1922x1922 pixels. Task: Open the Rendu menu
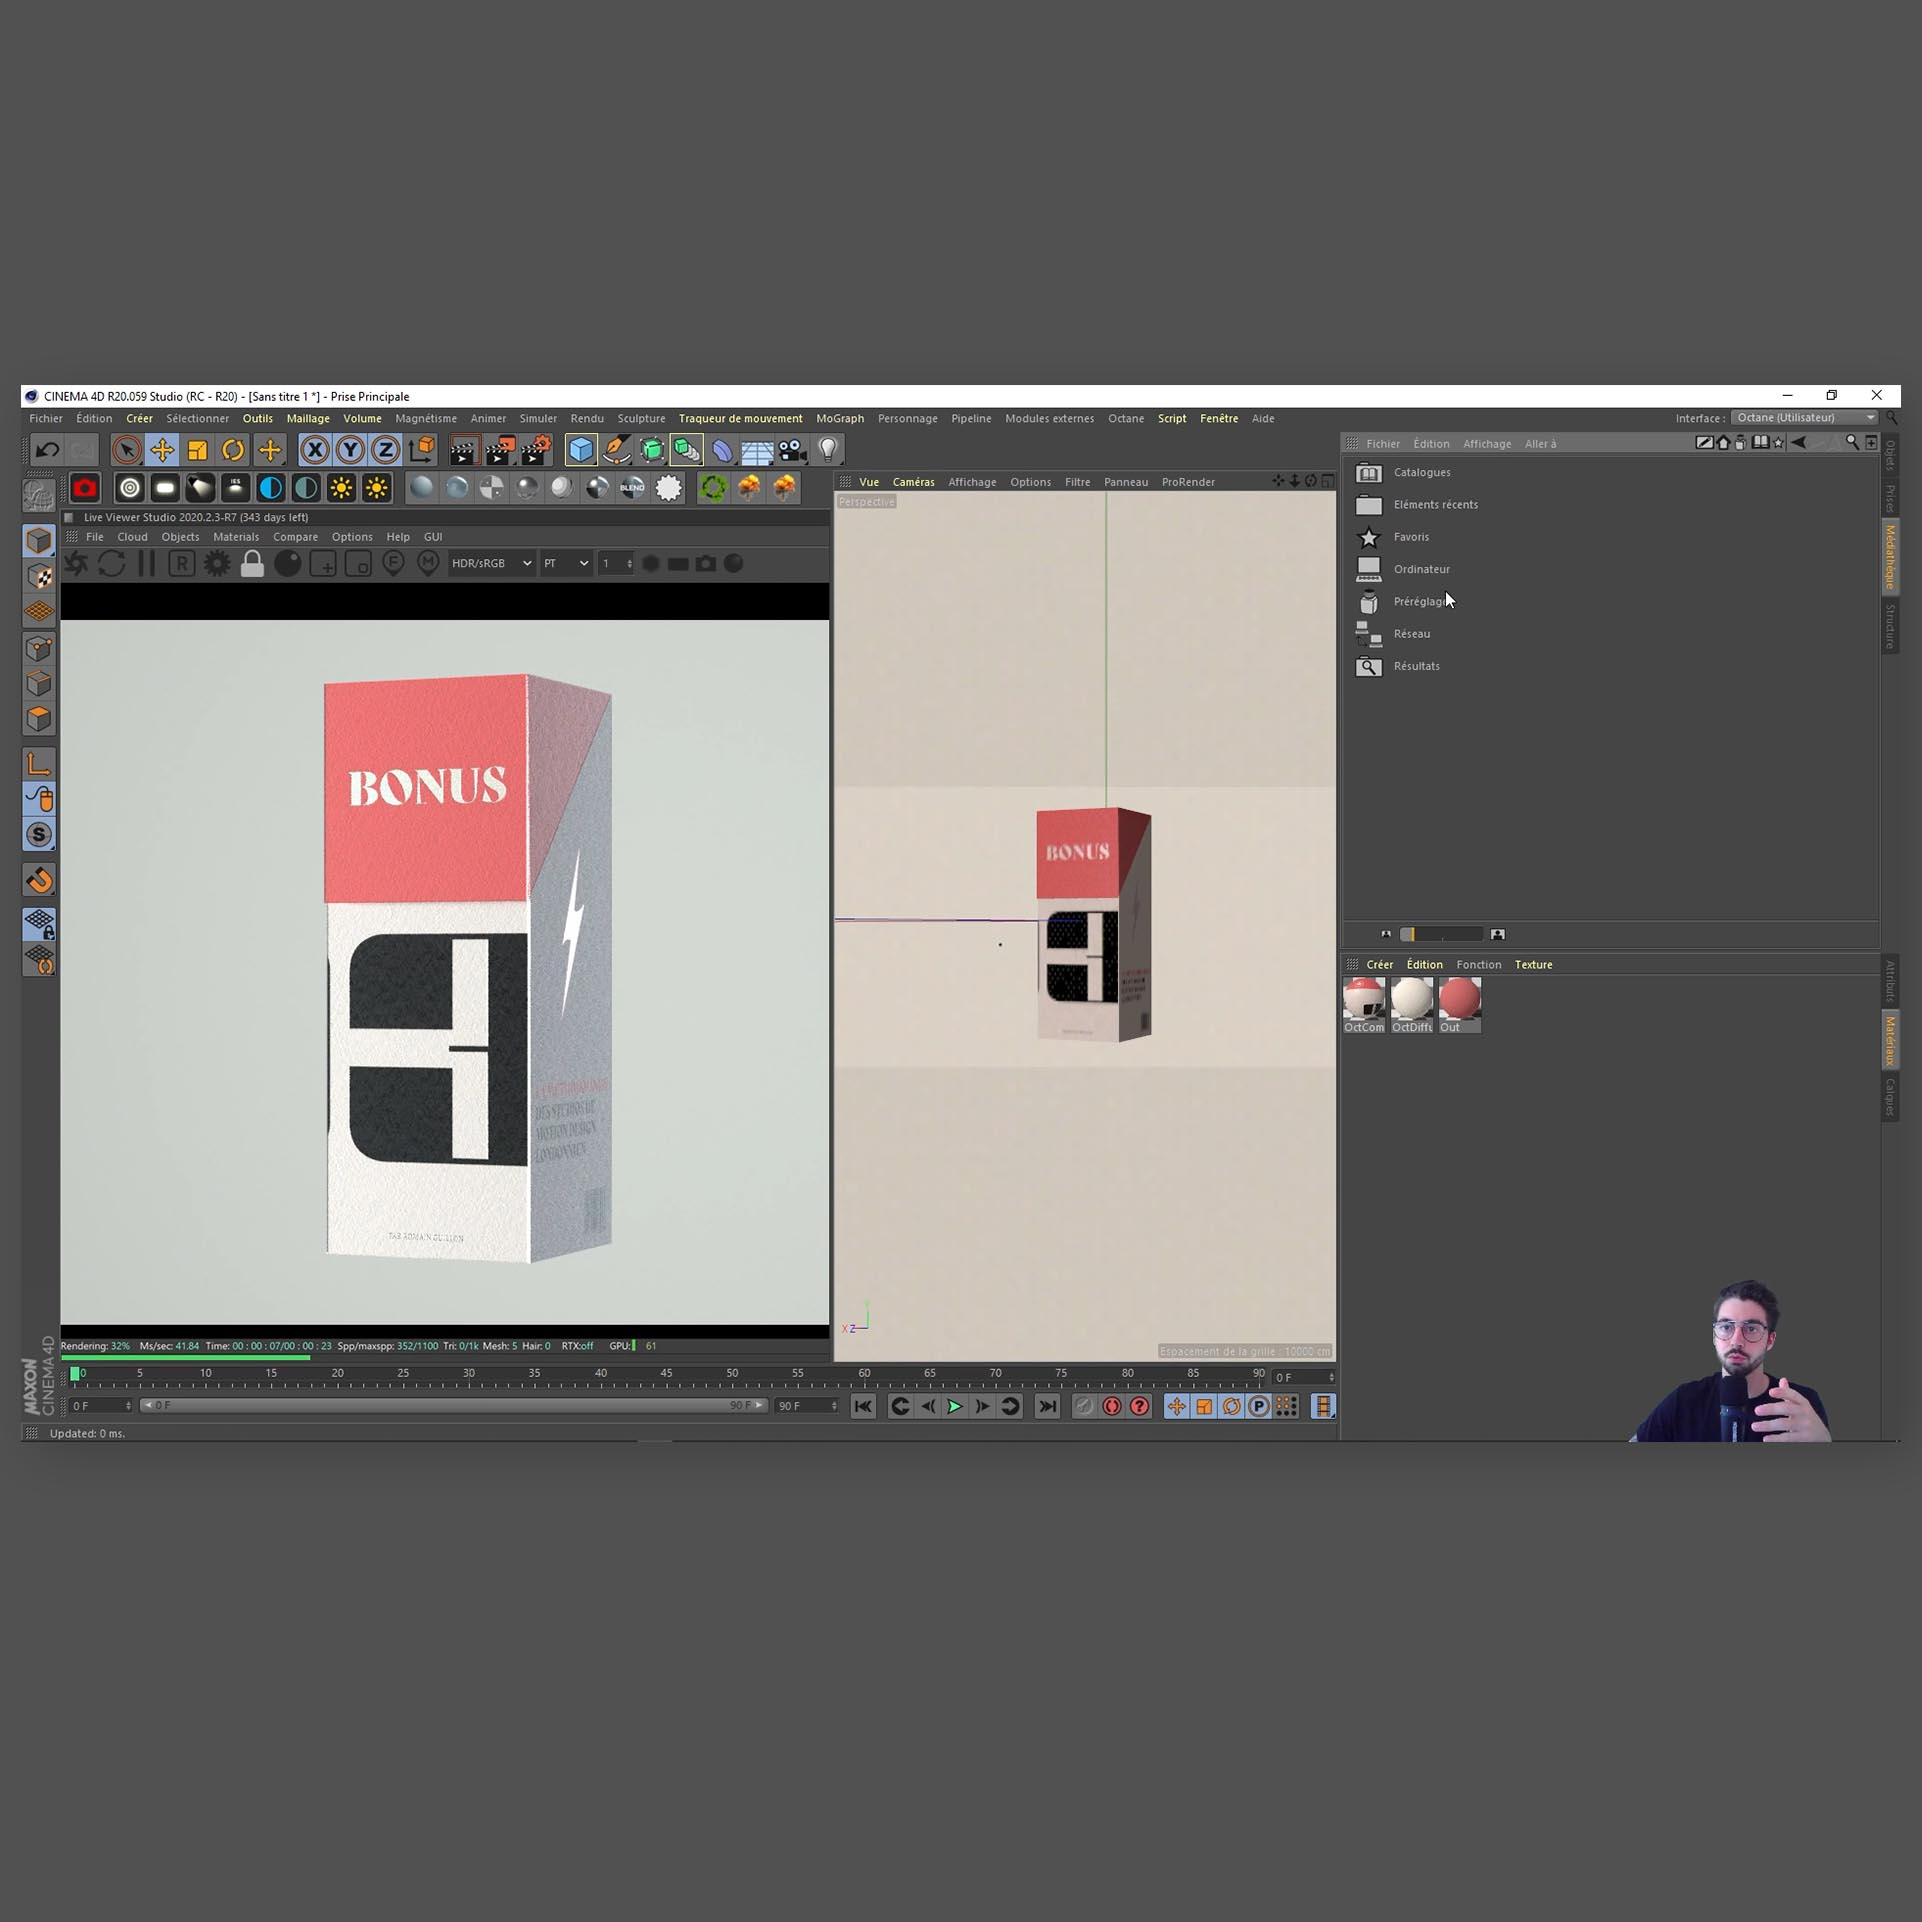[x=587, y=419]
